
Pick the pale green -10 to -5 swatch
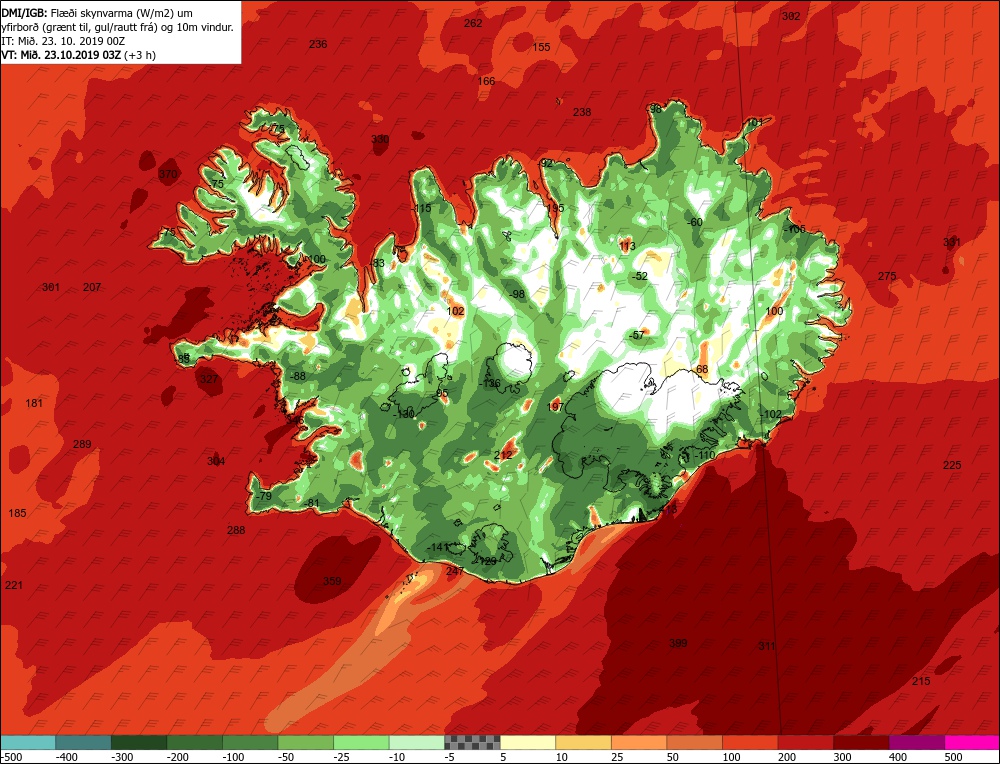coord(416,742)
